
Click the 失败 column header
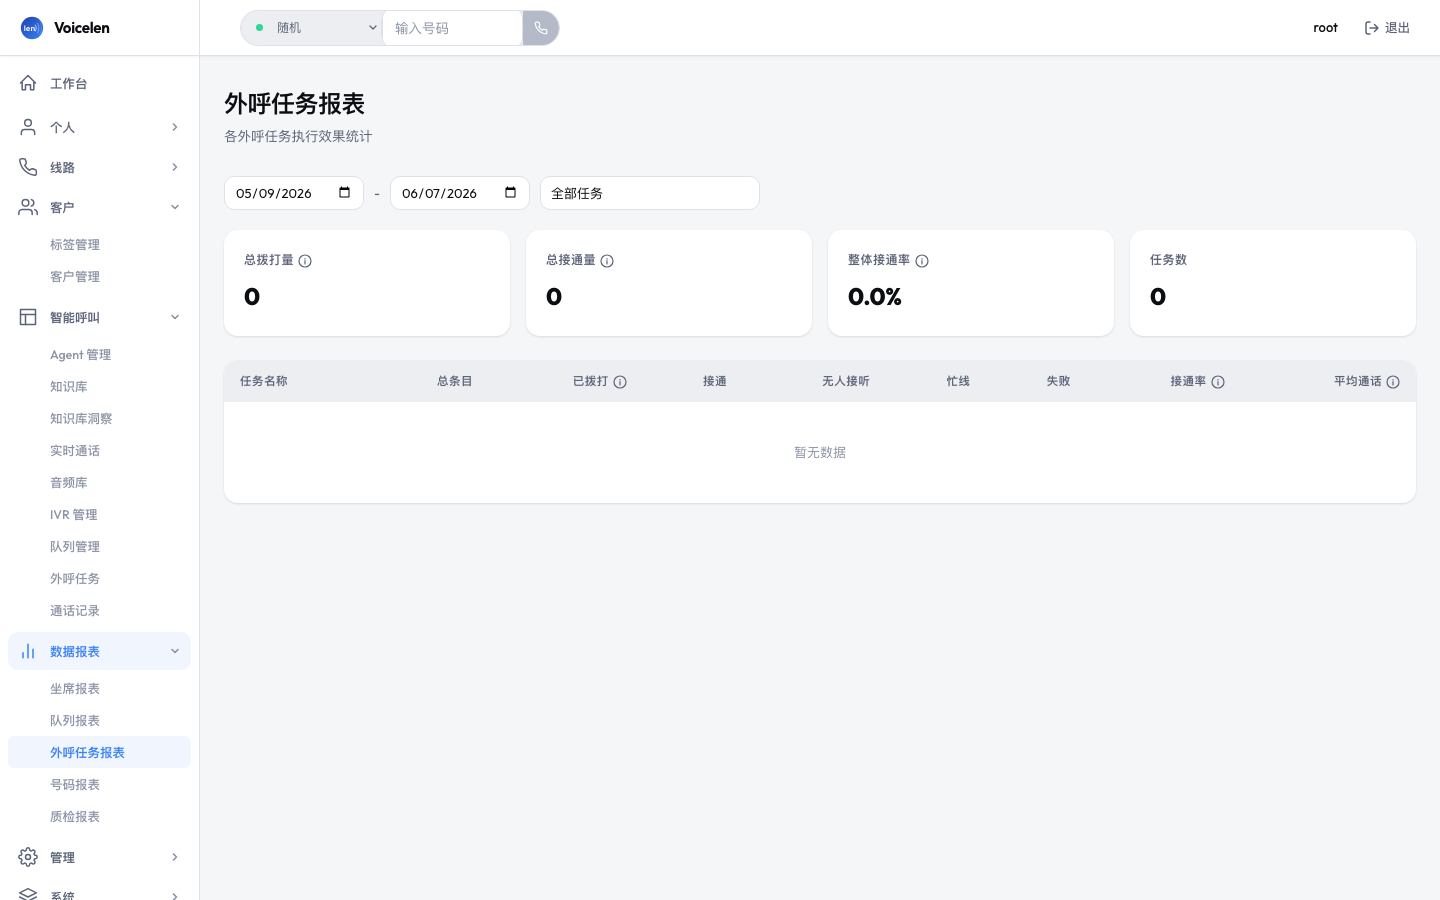(1058, 381)
